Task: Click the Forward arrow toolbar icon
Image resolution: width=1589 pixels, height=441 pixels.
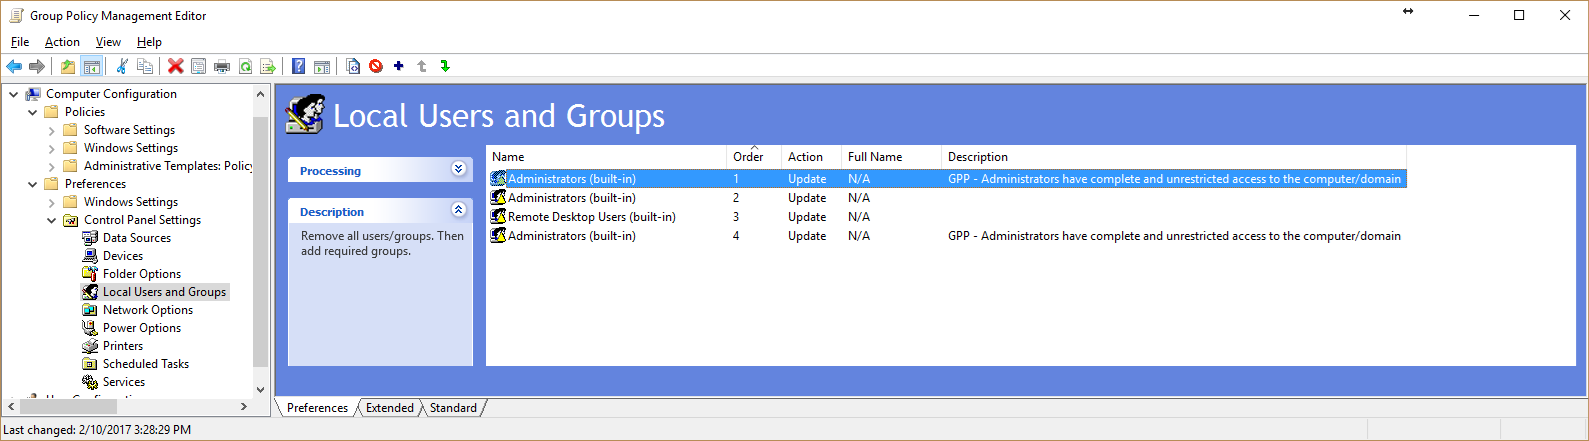Action: pyautogui.click(x=37, y=66)
